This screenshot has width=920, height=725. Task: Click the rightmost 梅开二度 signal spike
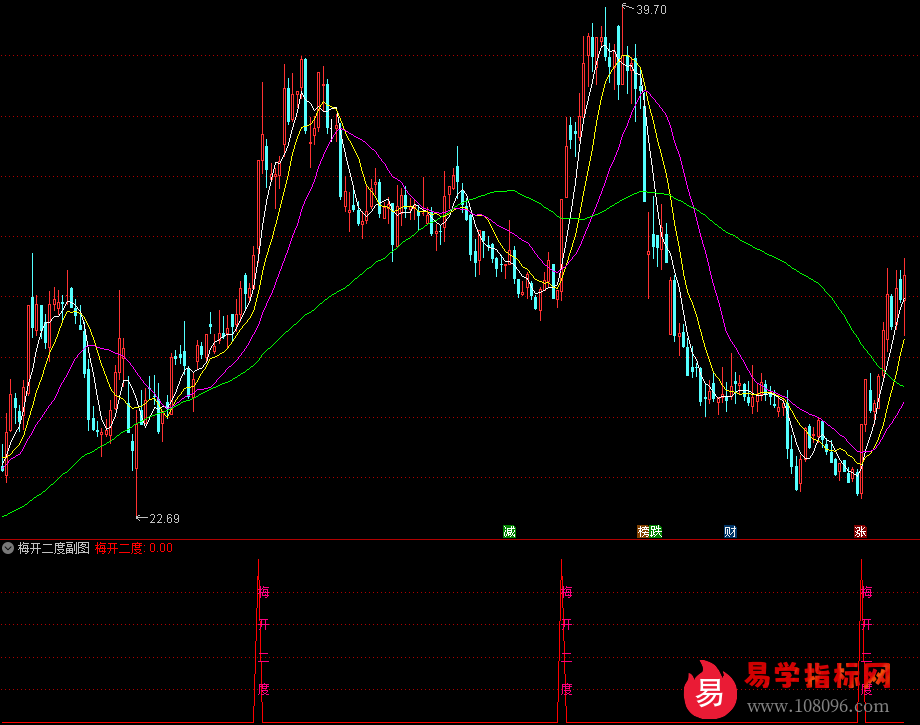862,640
